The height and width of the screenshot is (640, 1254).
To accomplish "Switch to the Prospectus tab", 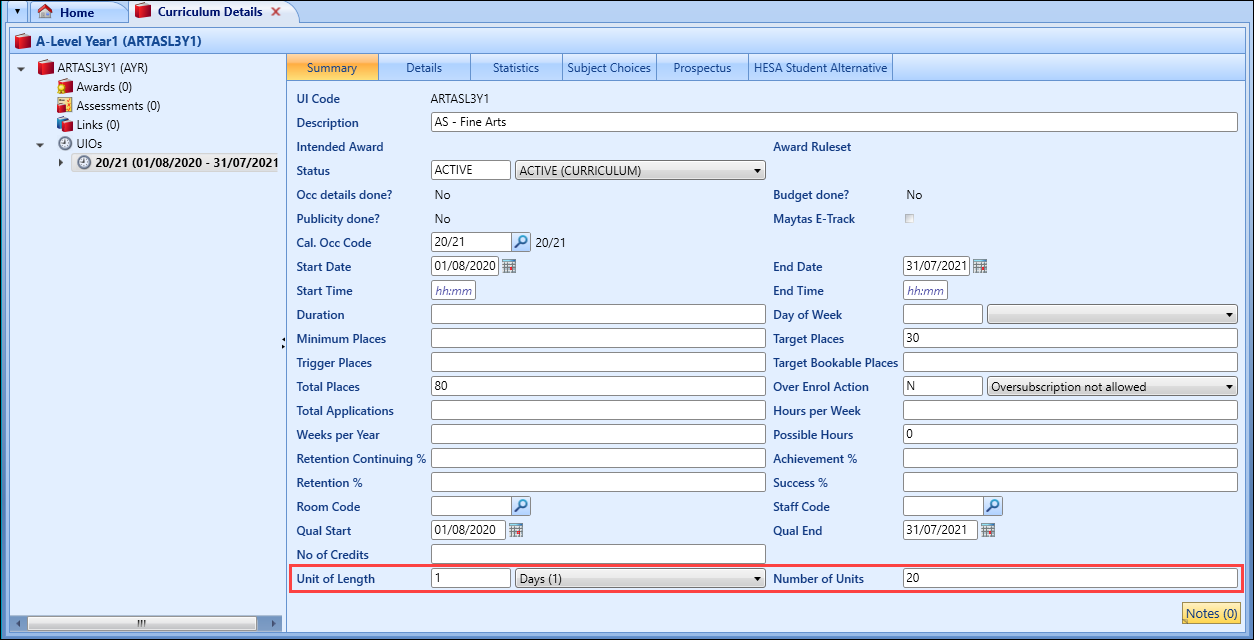I will click(x=702, y=68).
